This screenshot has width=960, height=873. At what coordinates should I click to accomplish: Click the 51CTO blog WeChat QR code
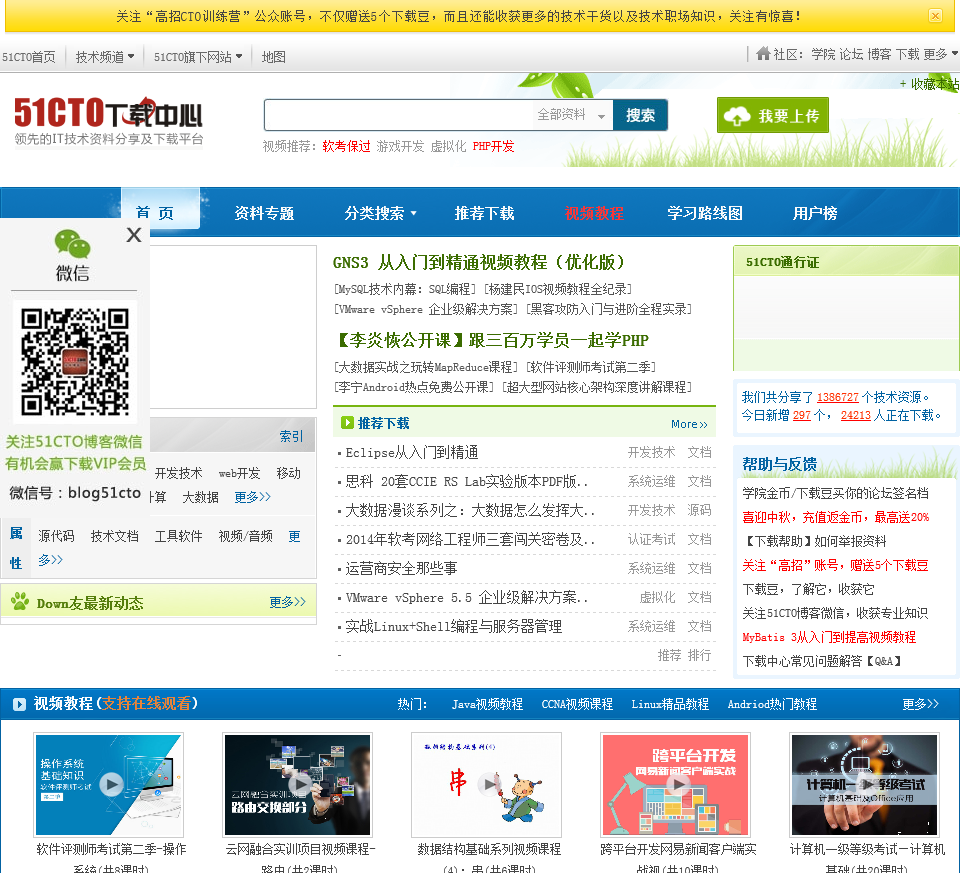(75, 361)
